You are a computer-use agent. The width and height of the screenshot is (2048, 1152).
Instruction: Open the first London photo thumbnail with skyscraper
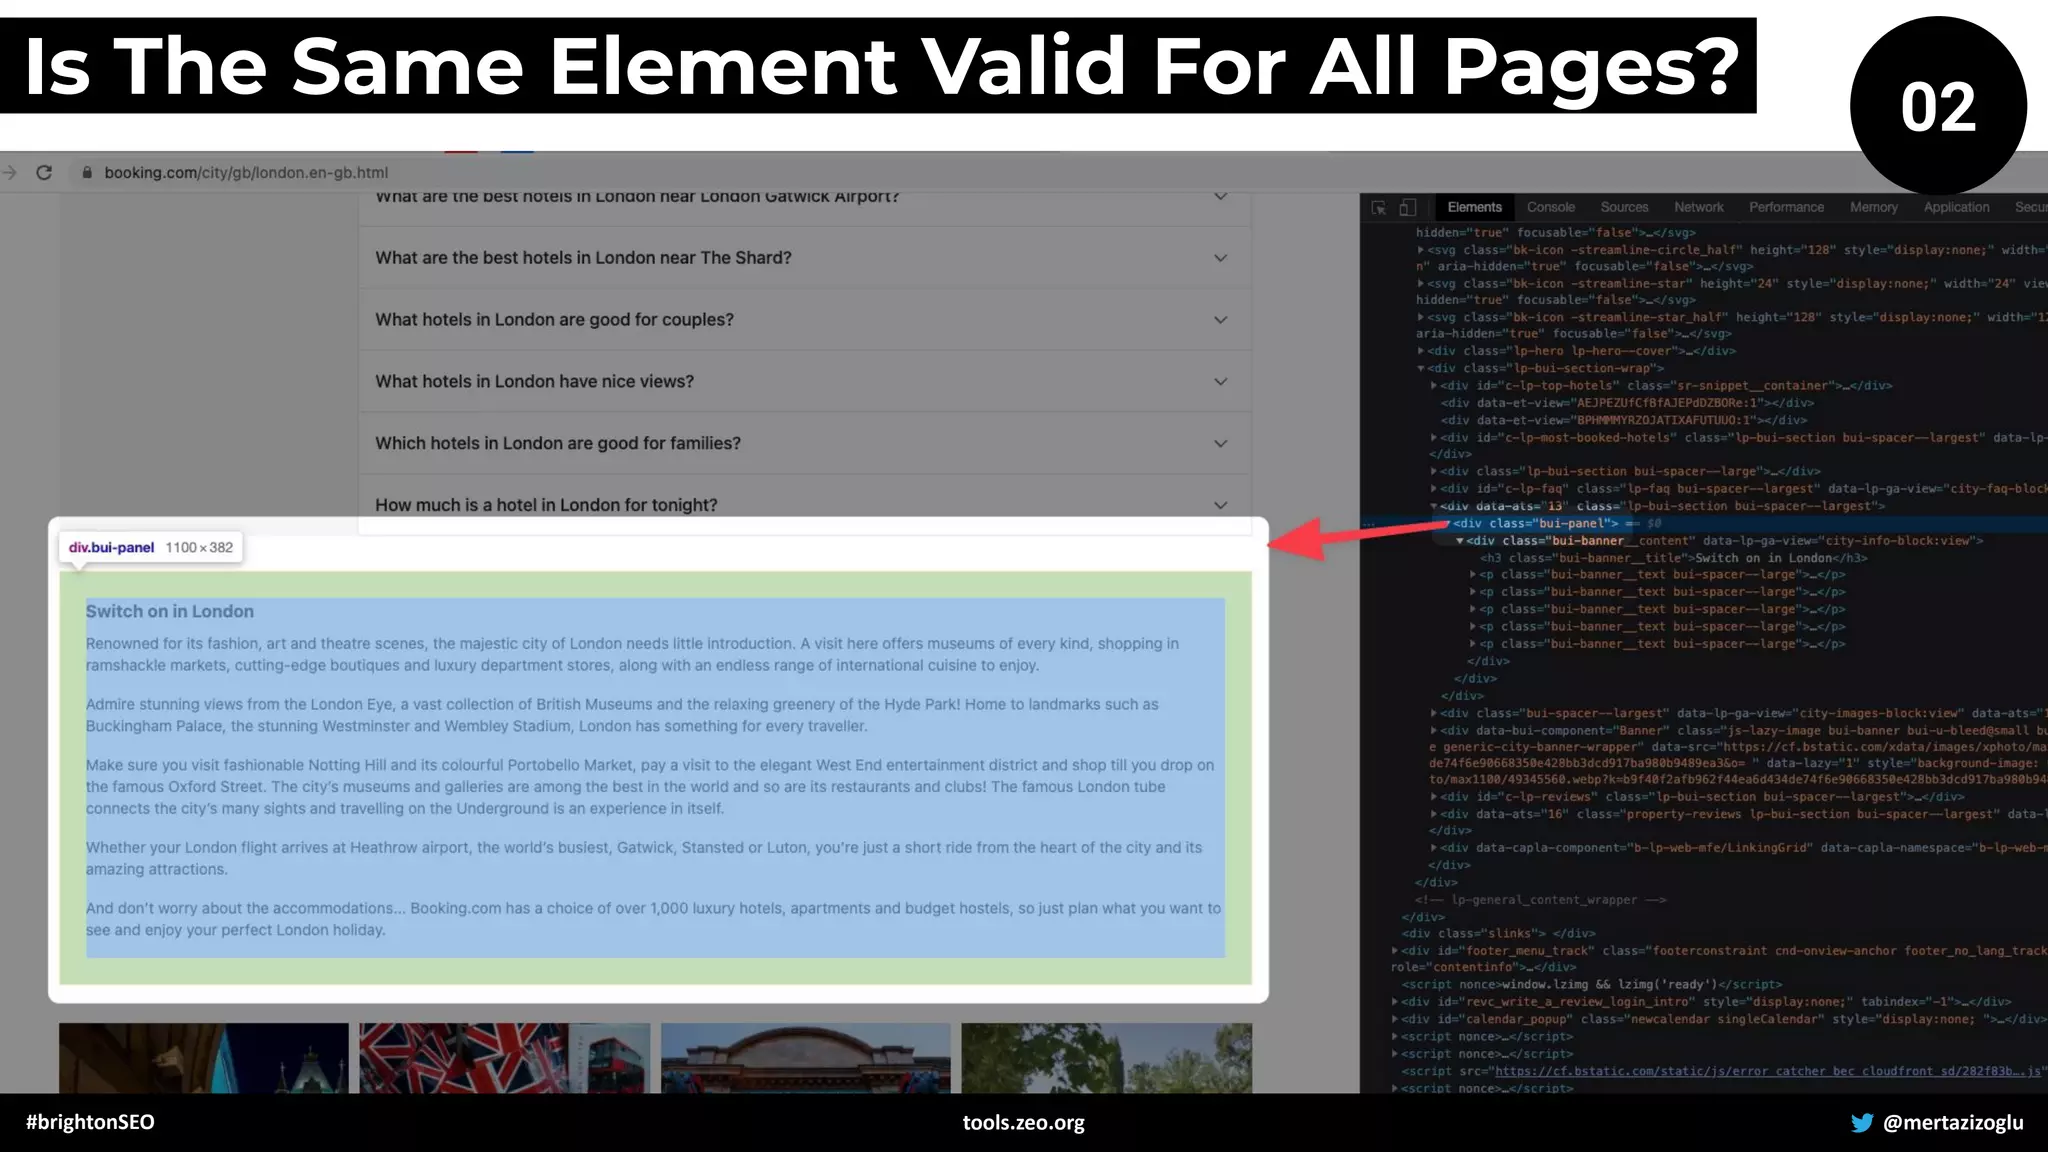point(204,1057)
